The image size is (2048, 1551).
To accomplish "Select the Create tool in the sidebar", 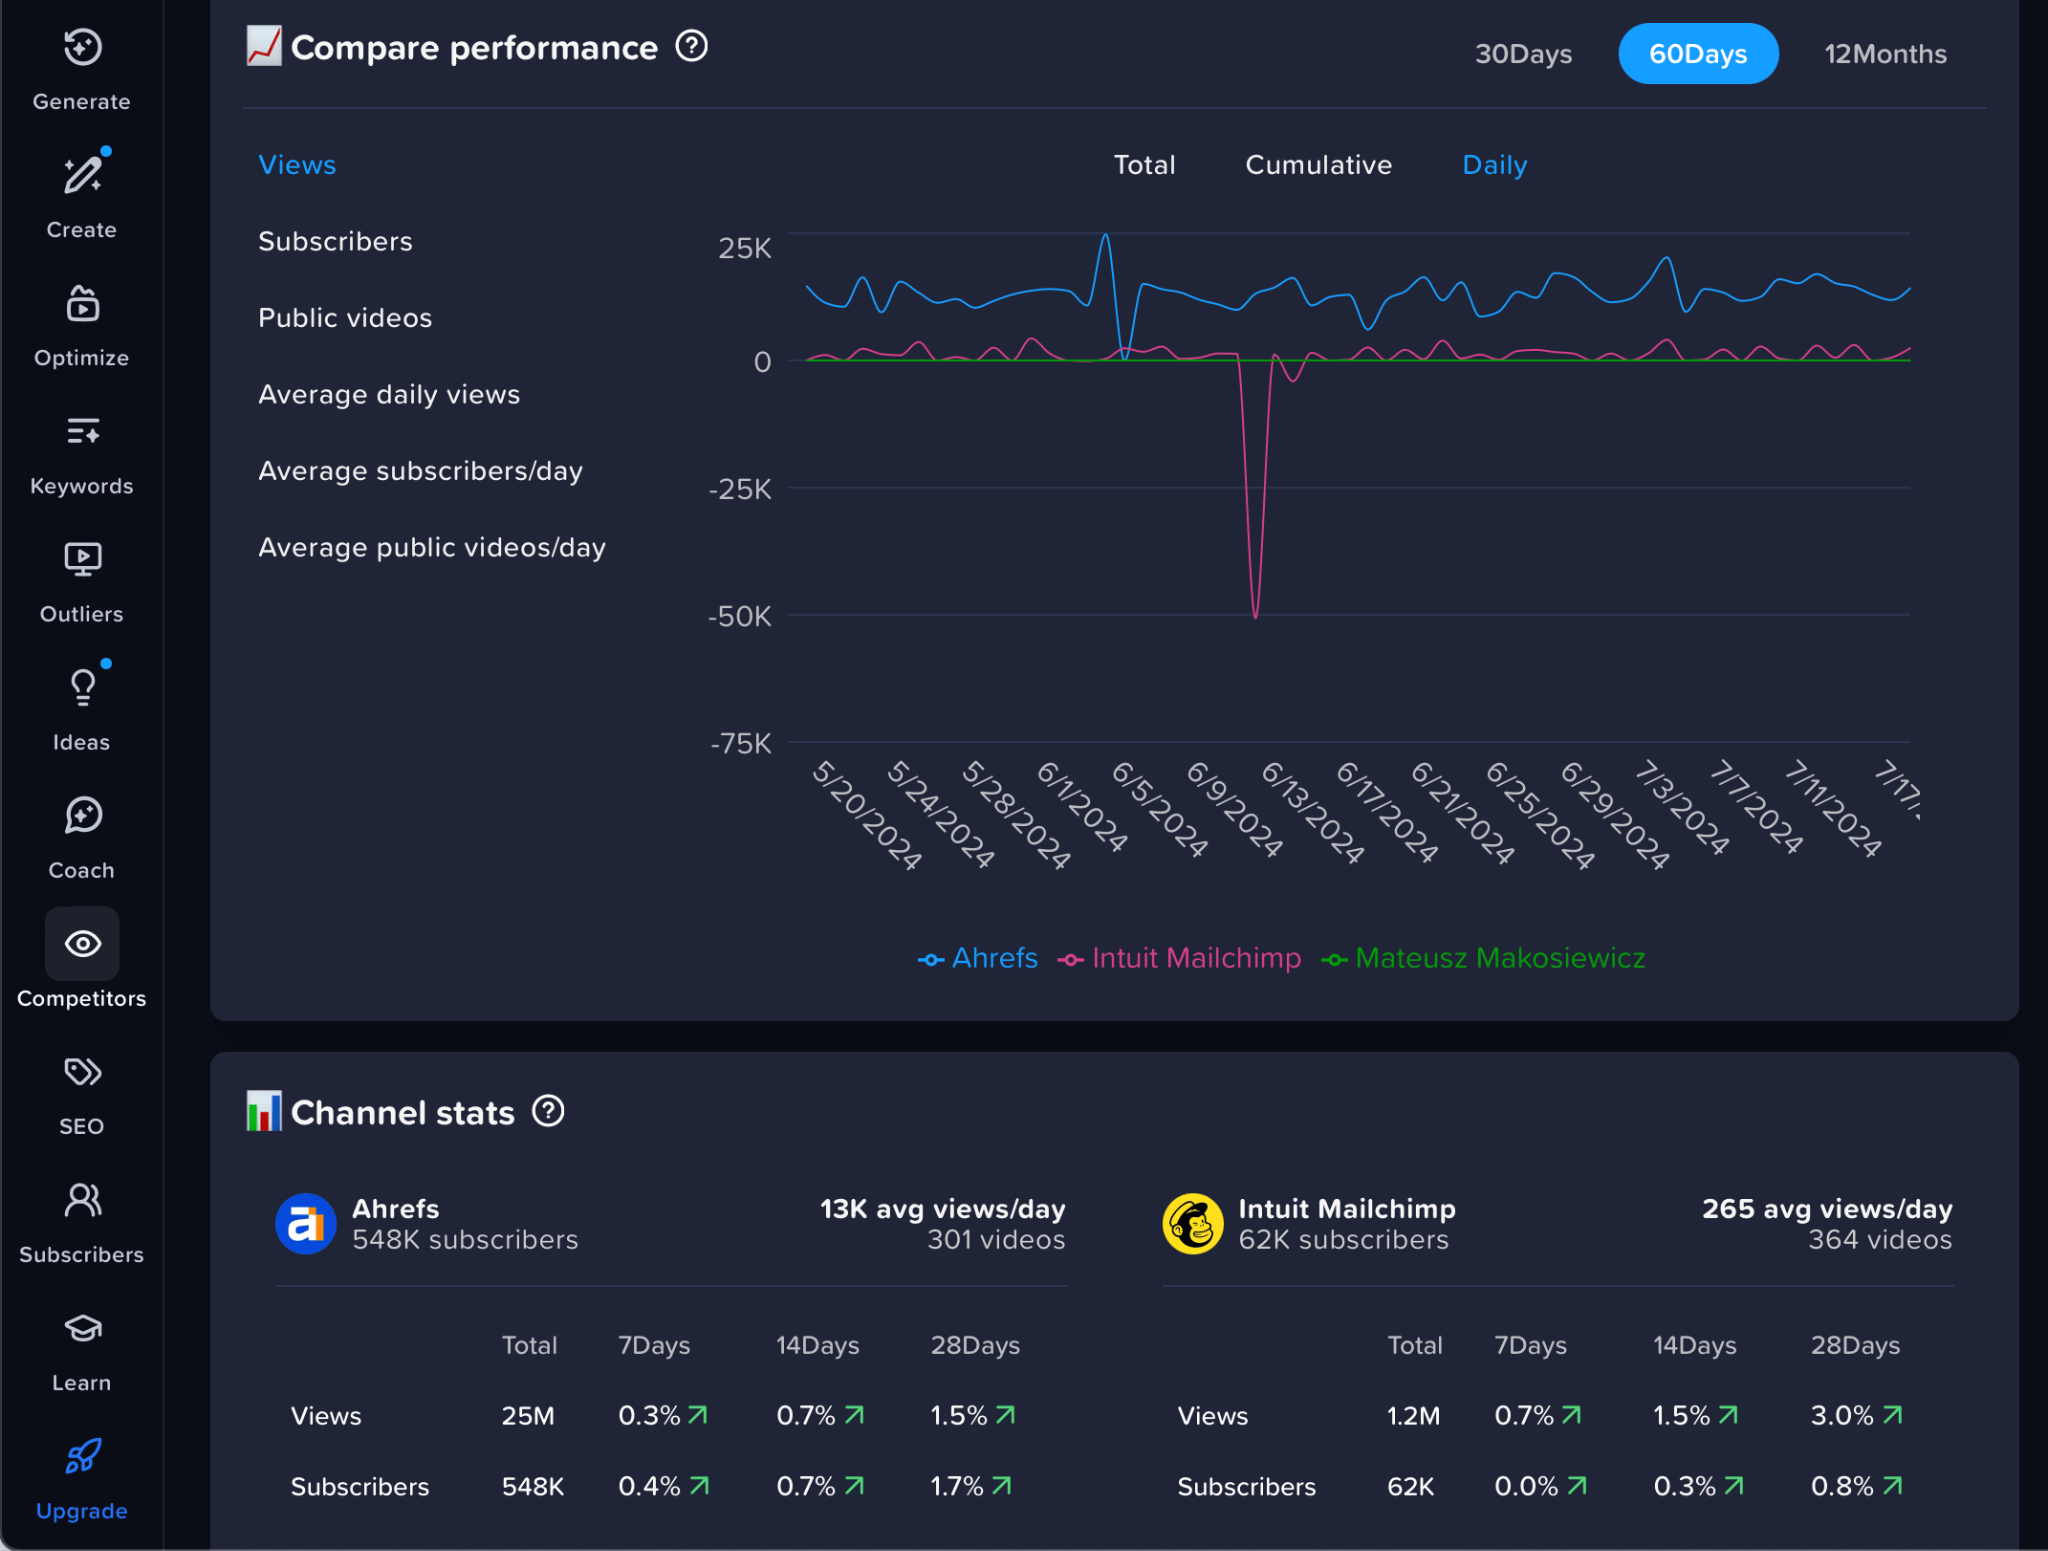I will tap(81, 195).
